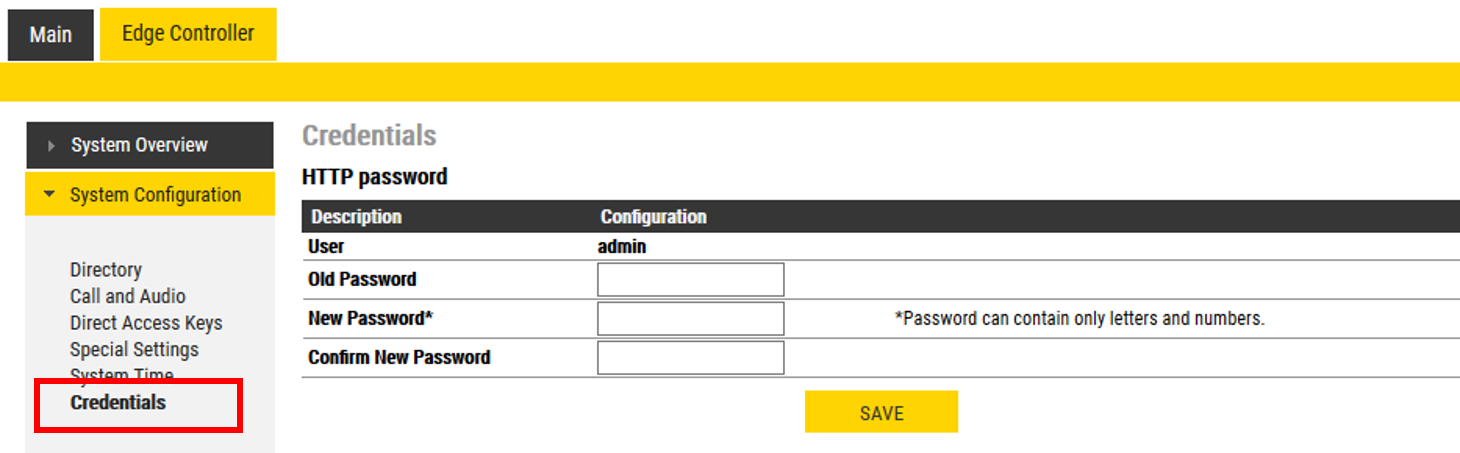Focus the Old Password field
This screenshot has height=453, width=1460.
click(x=690, y=280)
